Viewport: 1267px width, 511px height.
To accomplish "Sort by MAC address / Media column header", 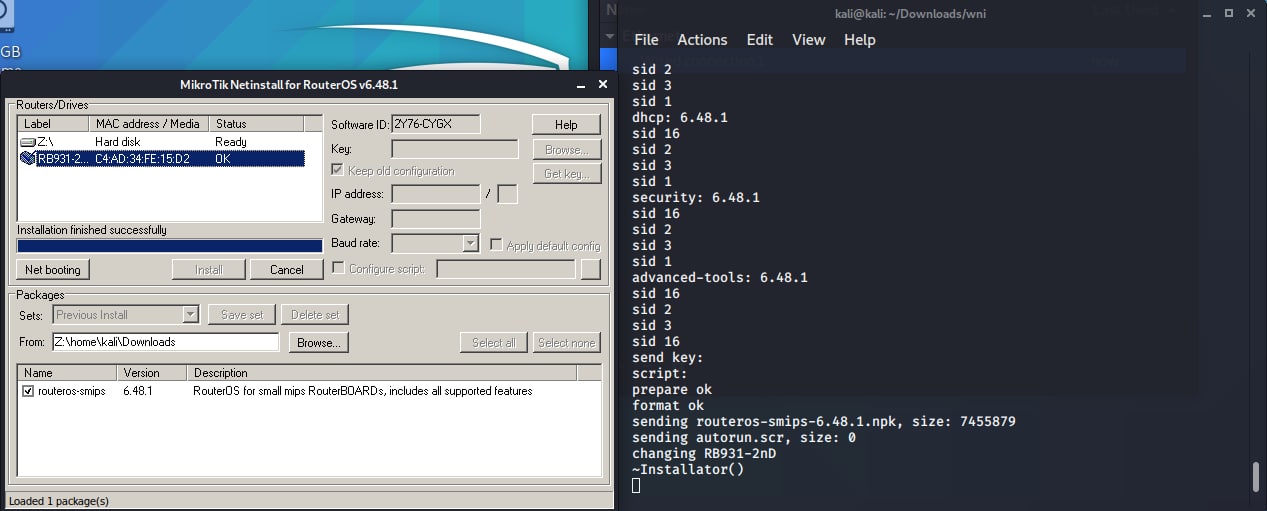I will click(149, 124).
